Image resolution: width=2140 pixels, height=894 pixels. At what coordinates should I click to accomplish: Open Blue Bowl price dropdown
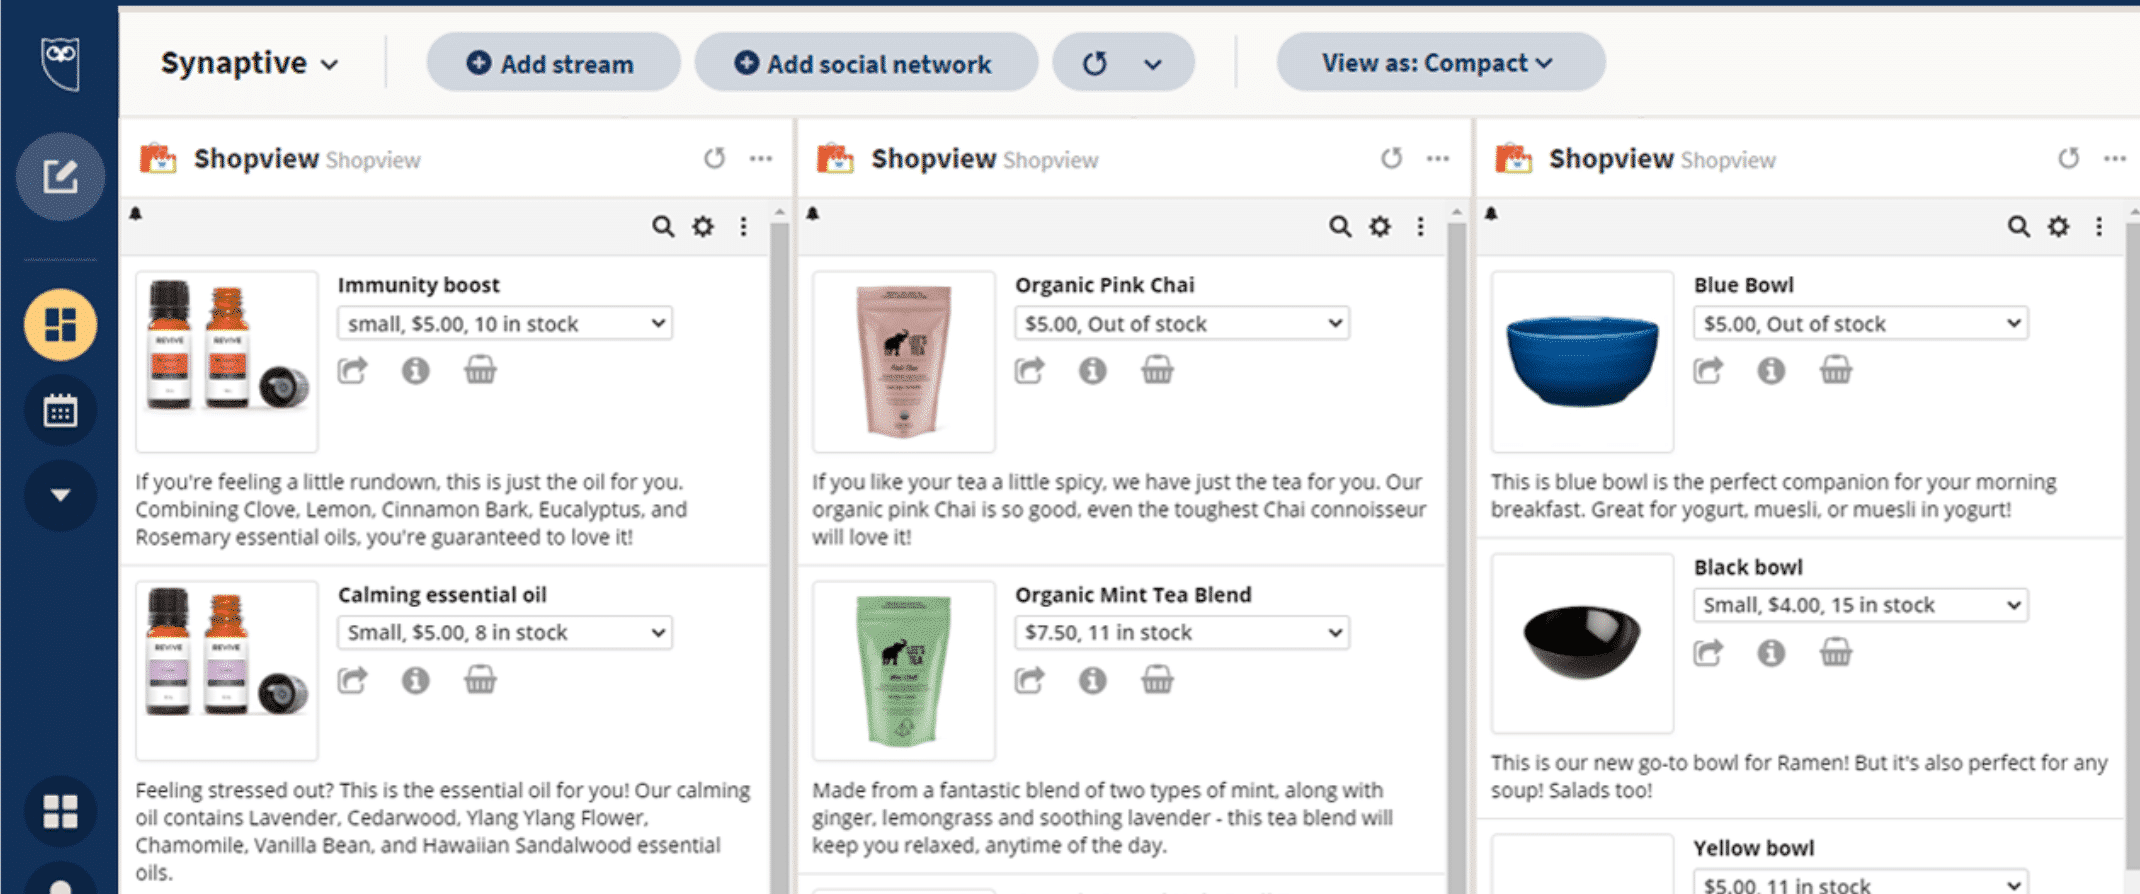(x=1860, y=323)
